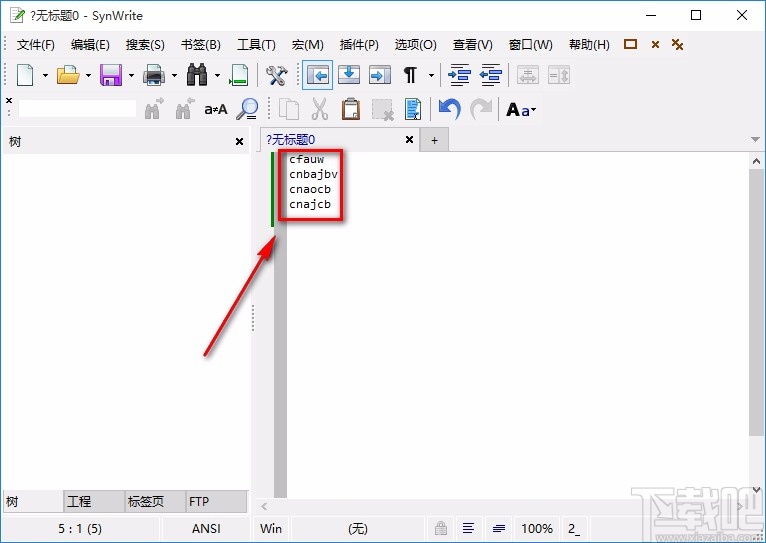The width and height of the screenshot is (766, 543).
Task: Close the 树 tree panel
Action: click(239, 142)
